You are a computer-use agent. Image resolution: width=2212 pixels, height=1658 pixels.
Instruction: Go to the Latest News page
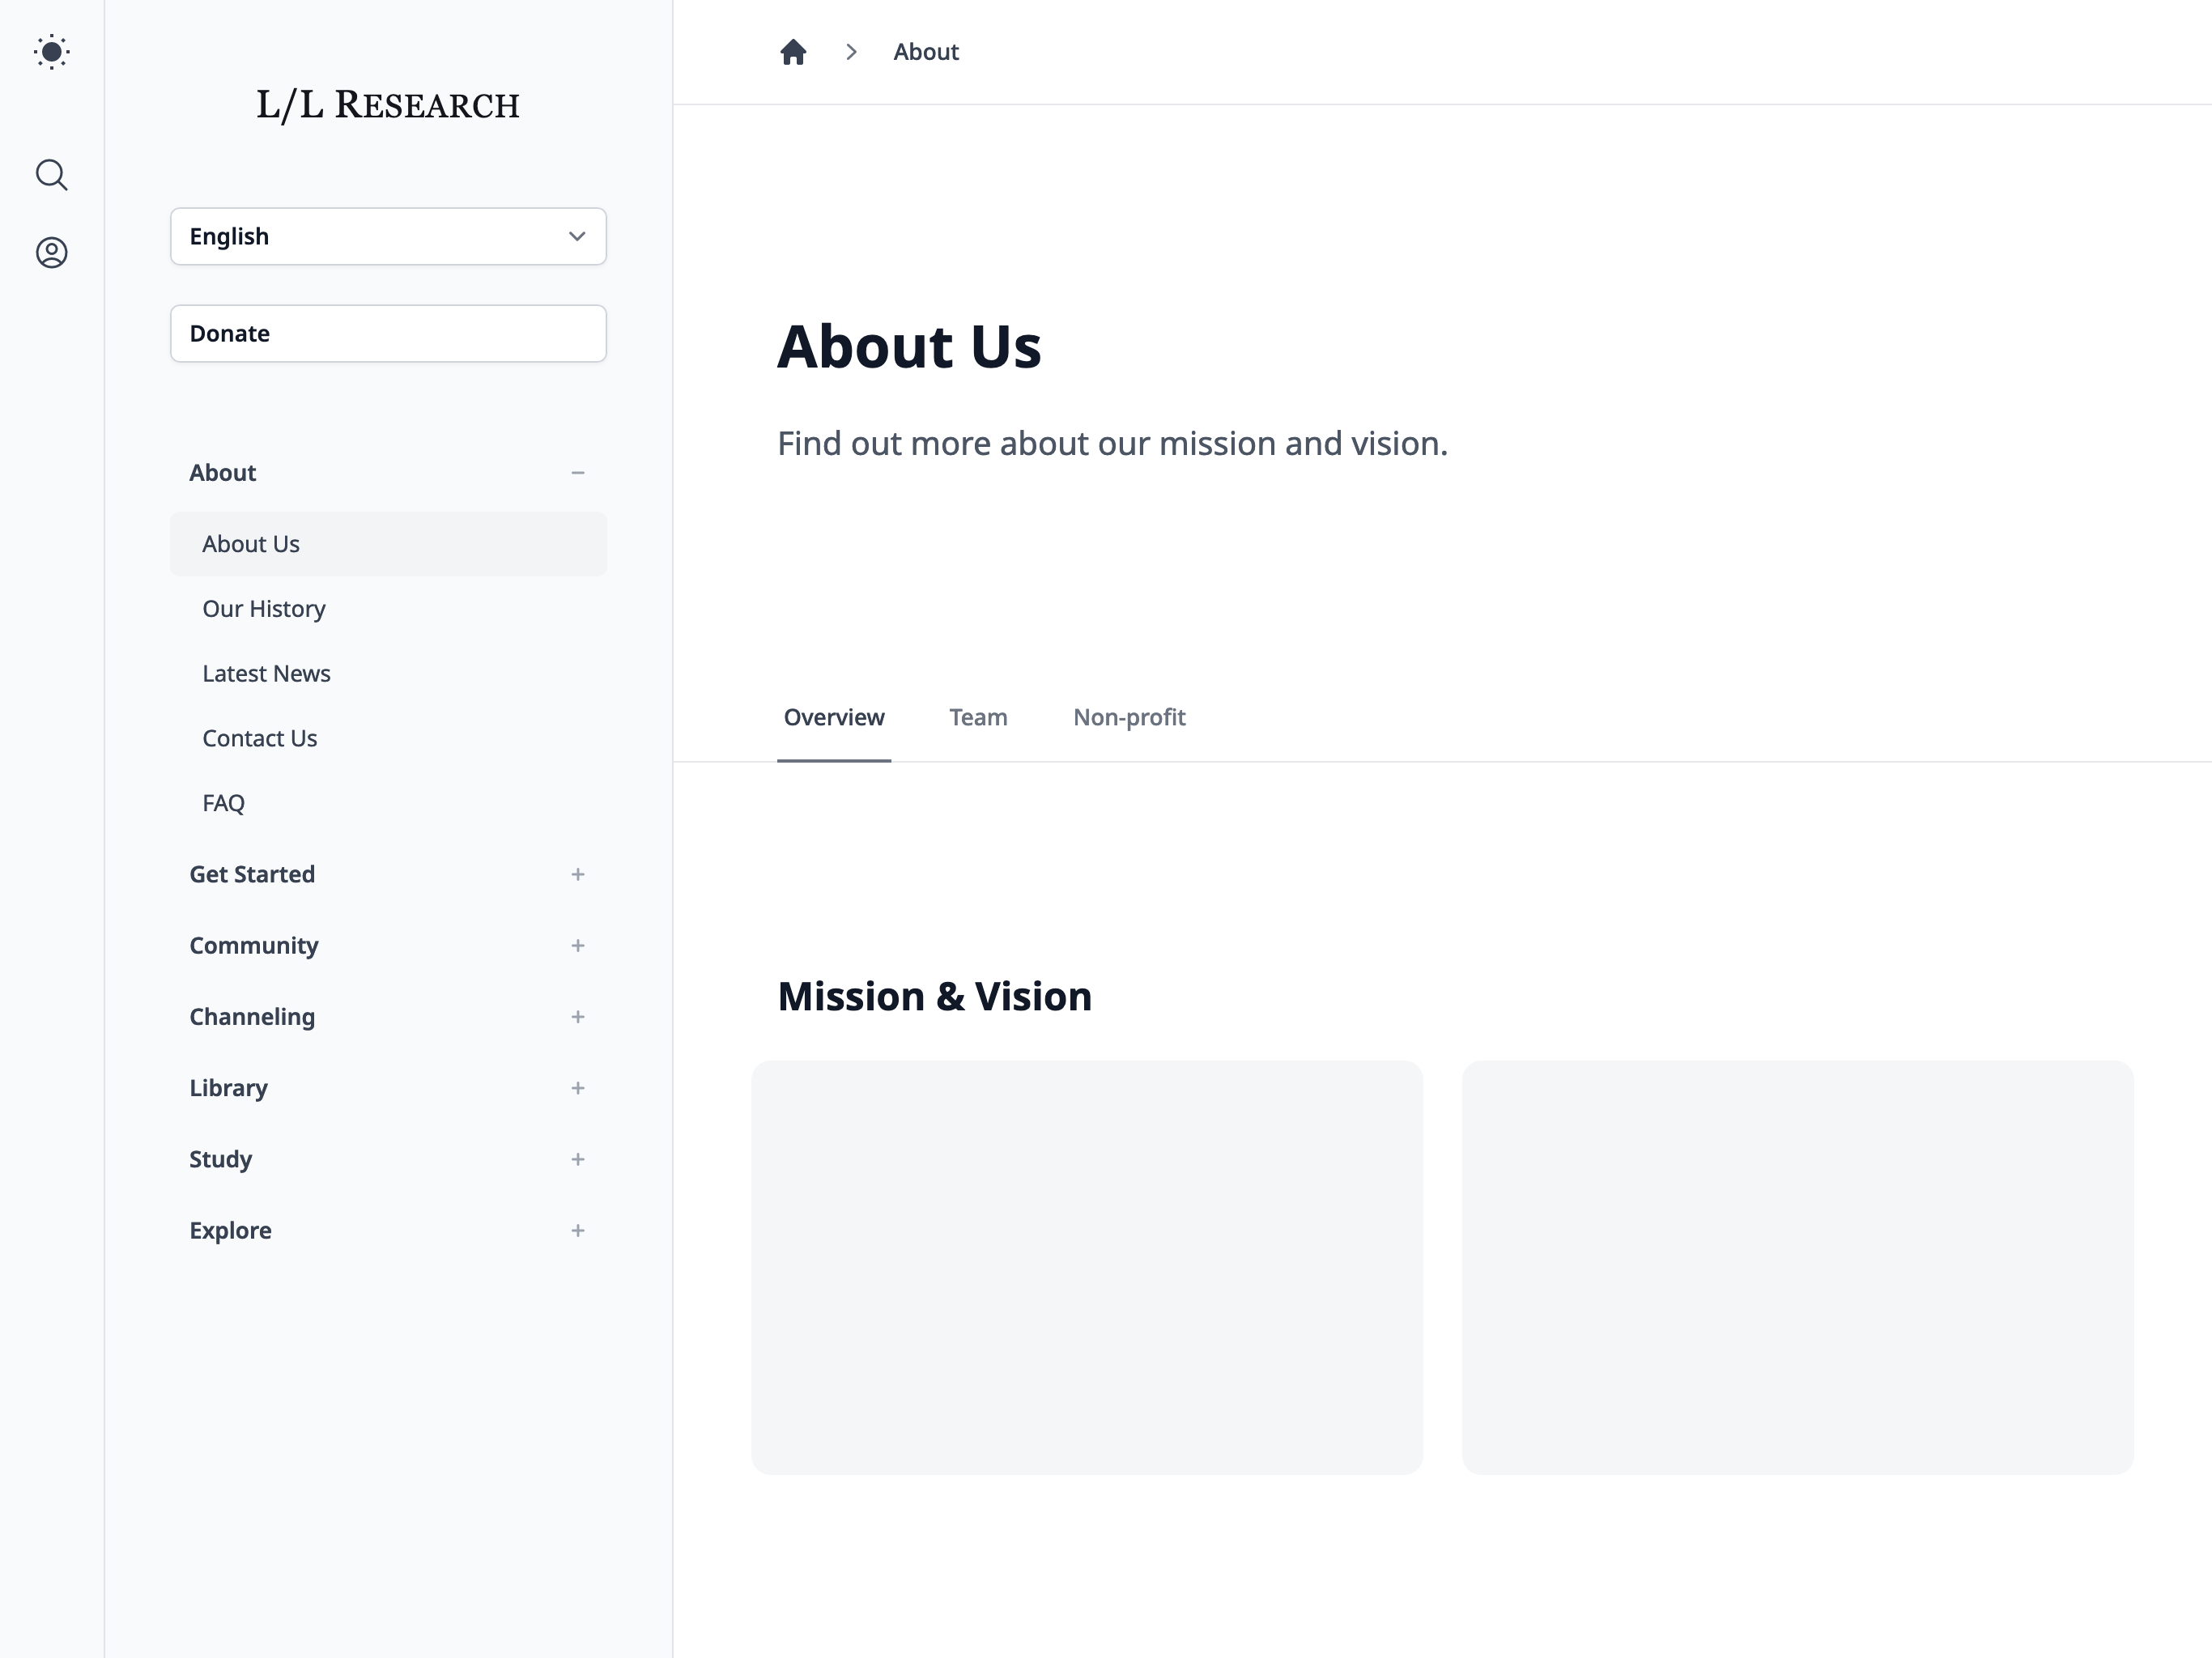click(266, 674)
